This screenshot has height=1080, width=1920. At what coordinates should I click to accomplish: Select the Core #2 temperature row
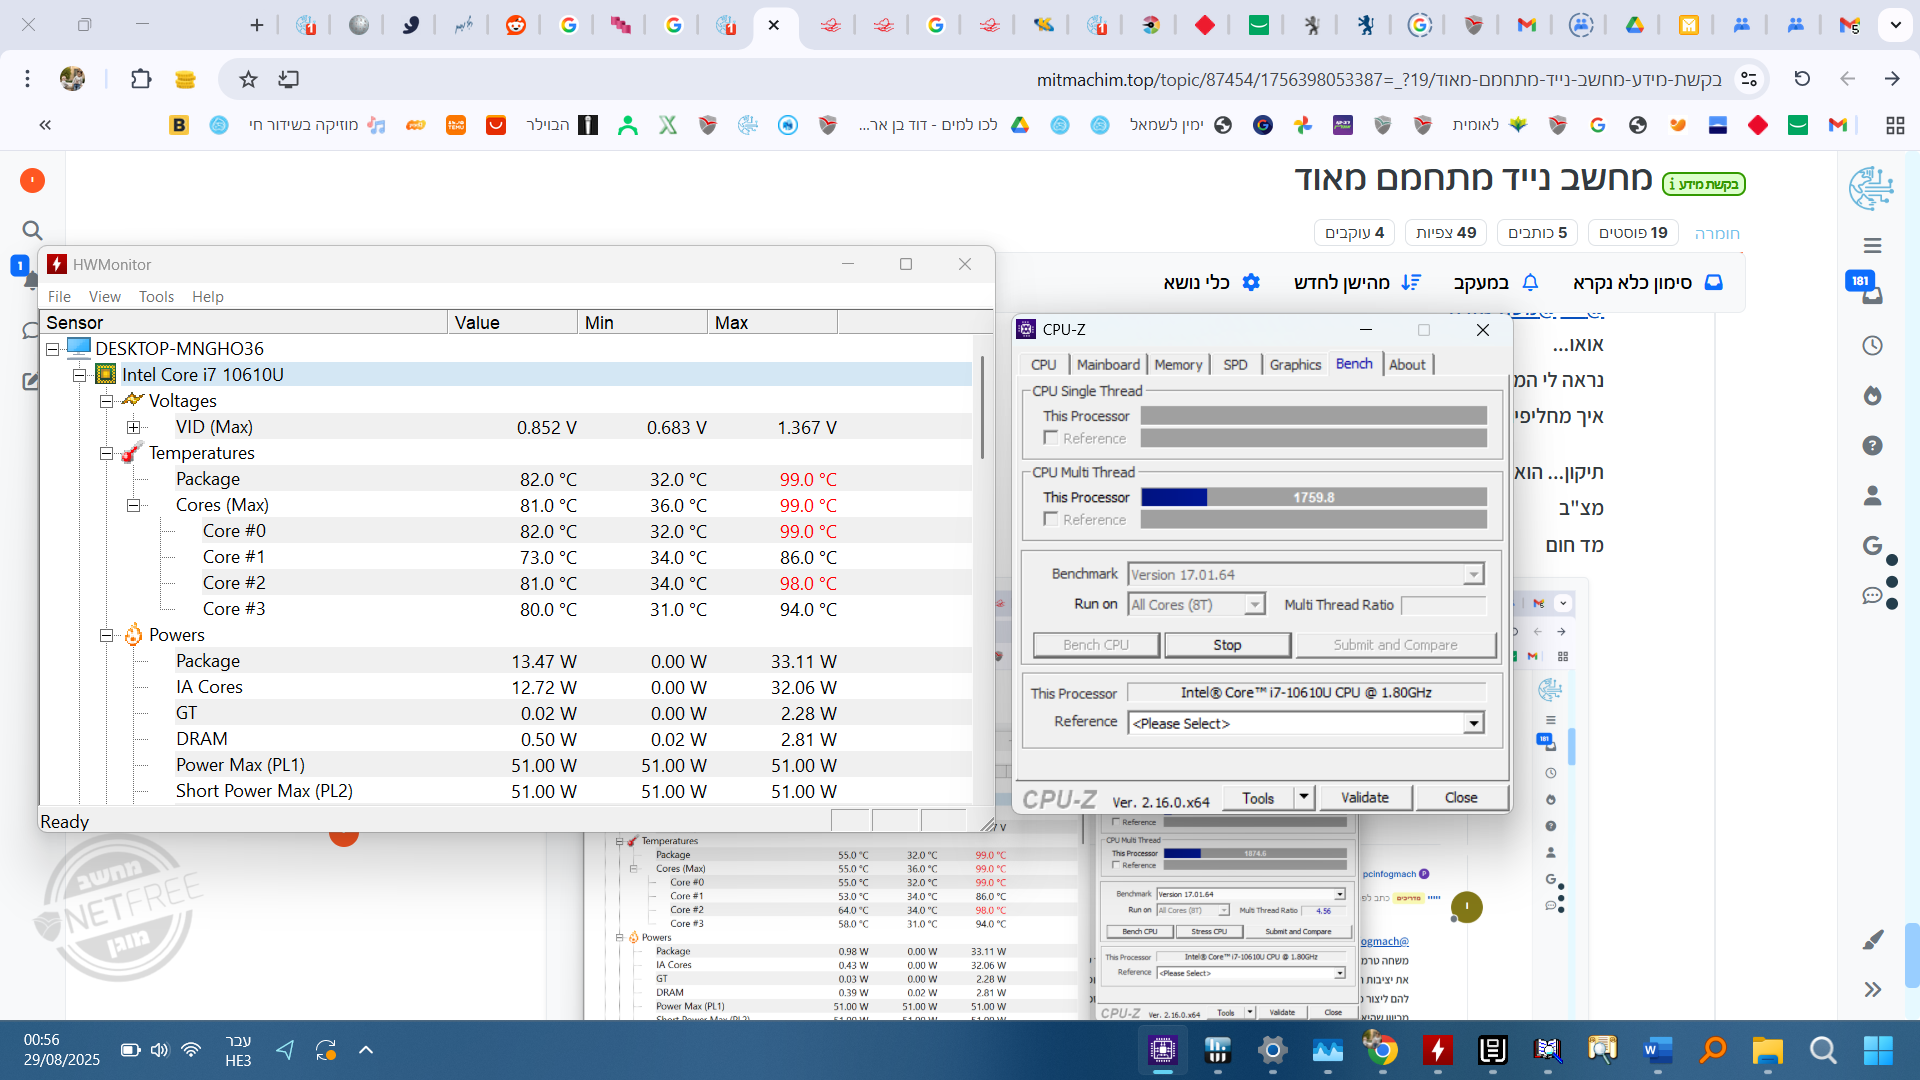click(505, 583)
